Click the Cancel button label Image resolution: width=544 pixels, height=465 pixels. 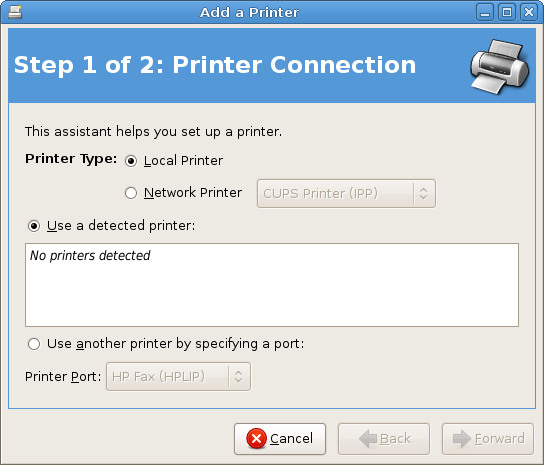(291, 439)
